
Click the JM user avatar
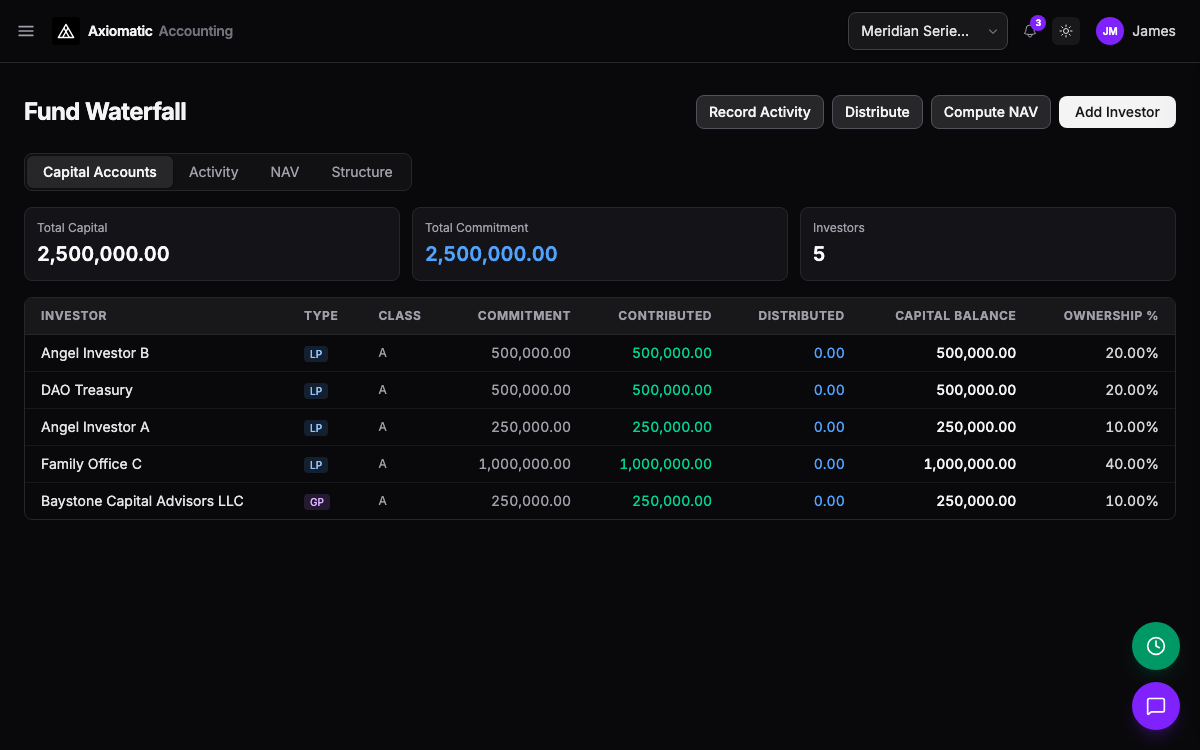click(x=1110, y=31)
